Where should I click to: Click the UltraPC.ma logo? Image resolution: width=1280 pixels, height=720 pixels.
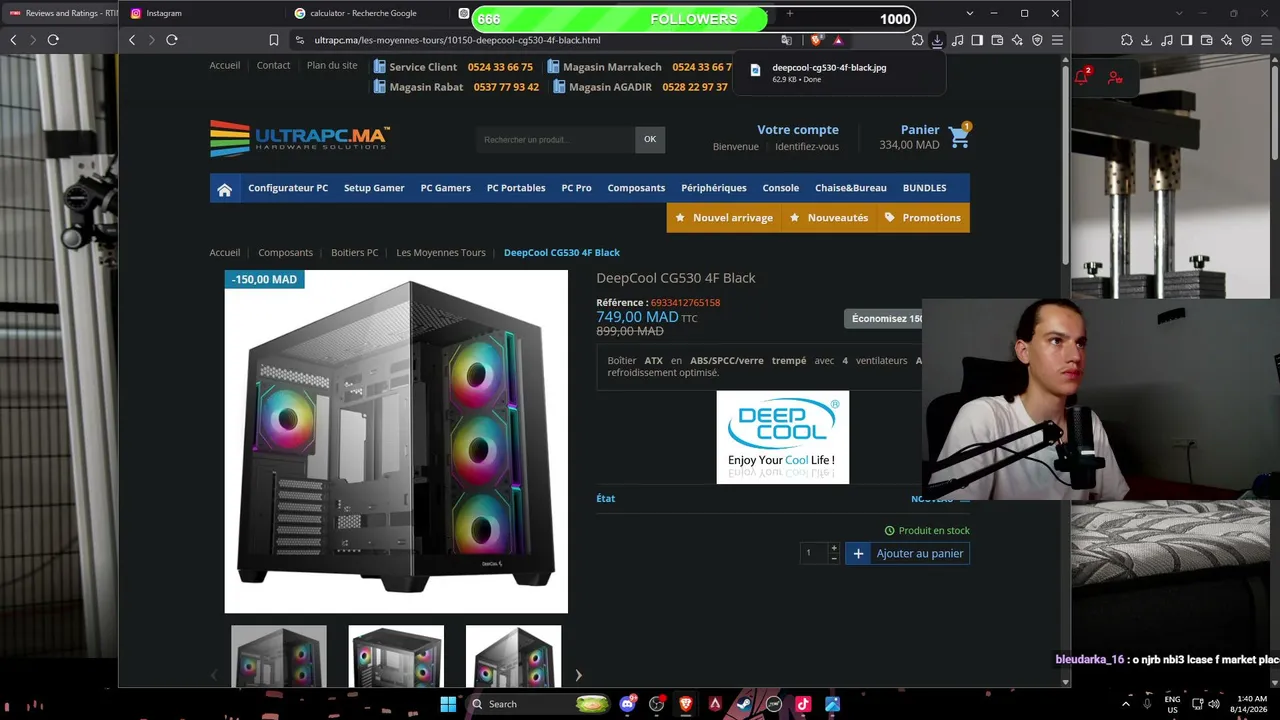point(300,138)
